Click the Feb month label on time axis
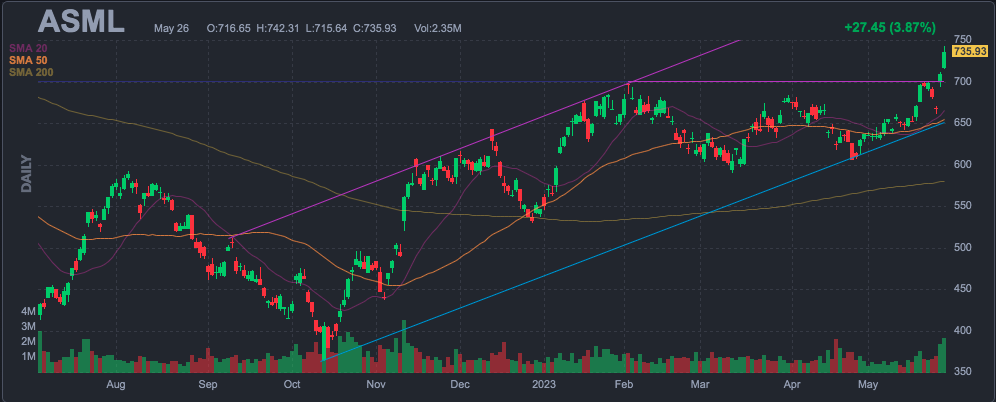This screenshot has width=996, height=402. pos(624,384)
